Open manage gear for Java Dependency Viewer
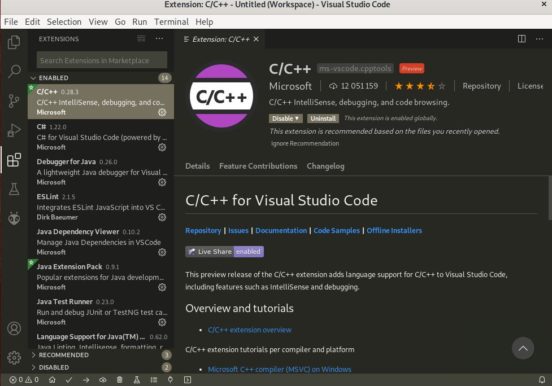 [162, 252]
